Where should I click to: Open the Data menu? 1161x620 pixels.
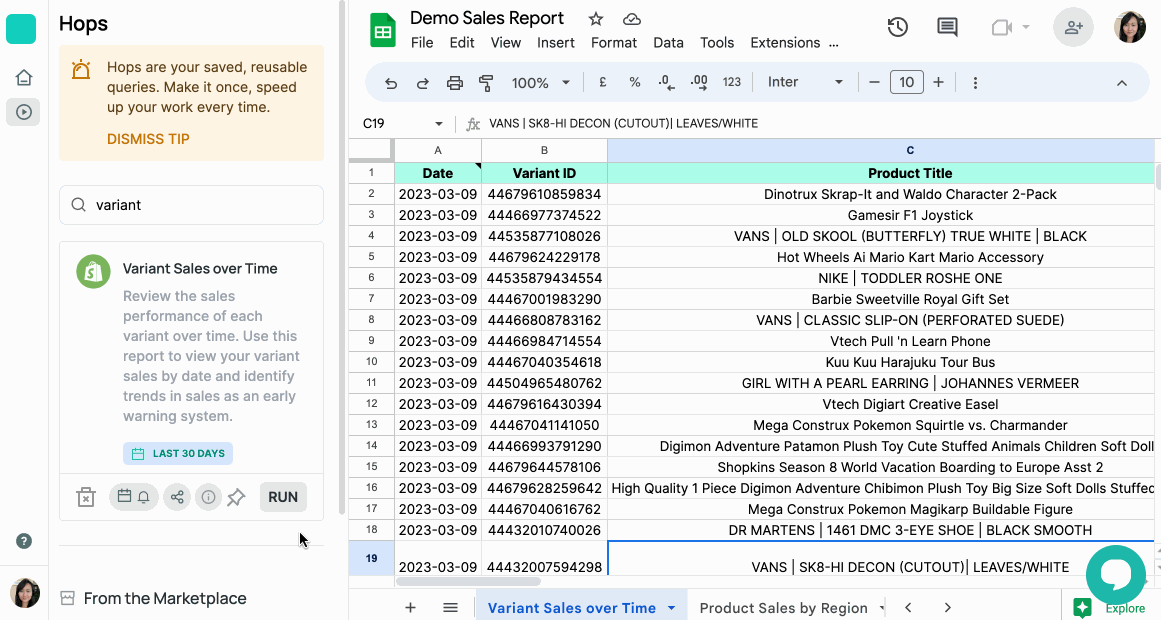pyautogui.click(x=669, y=43)
